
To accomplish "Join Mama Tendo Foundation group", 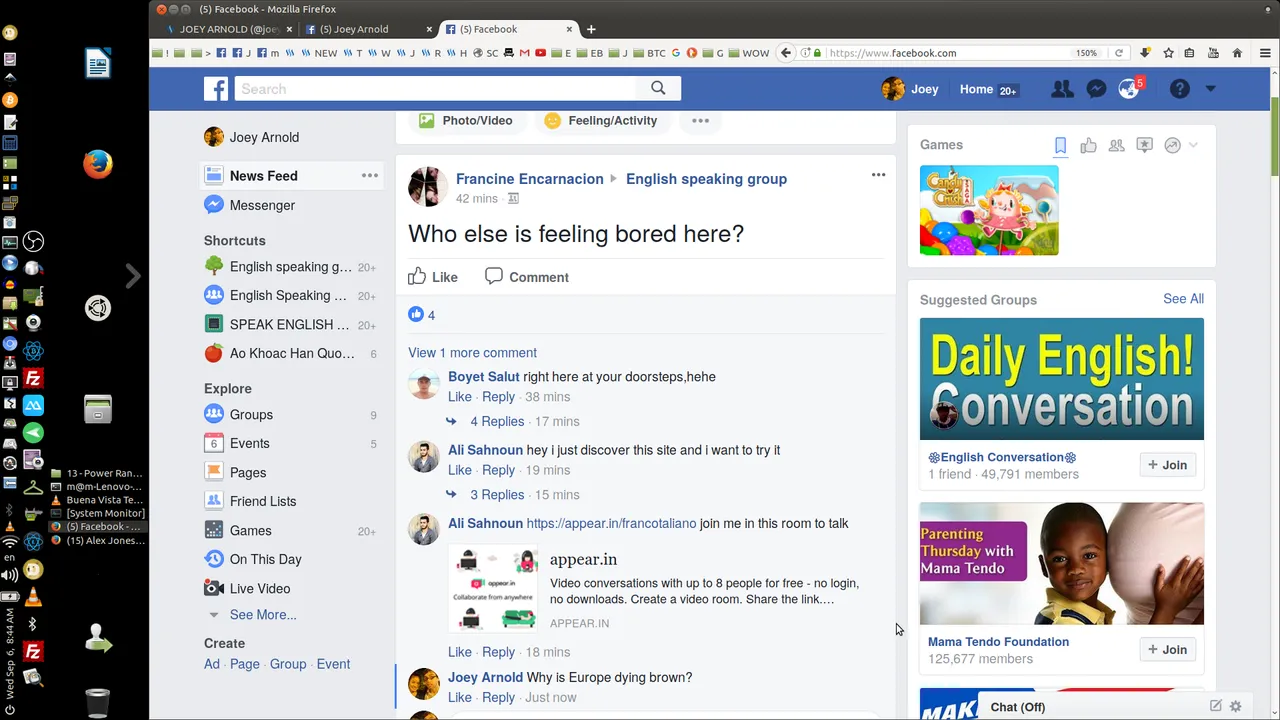I will click(1168, 650).
